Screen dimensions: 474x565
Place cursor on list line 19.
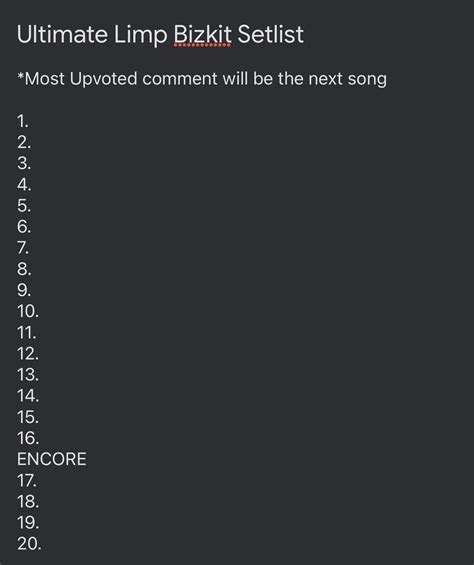tap(28, 522)
